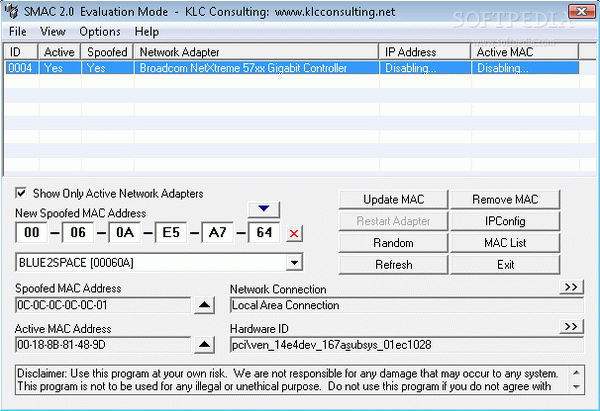Viewport: 600px width, 411px height.
Task: Open the File menu
Action: tap(18, 31)
